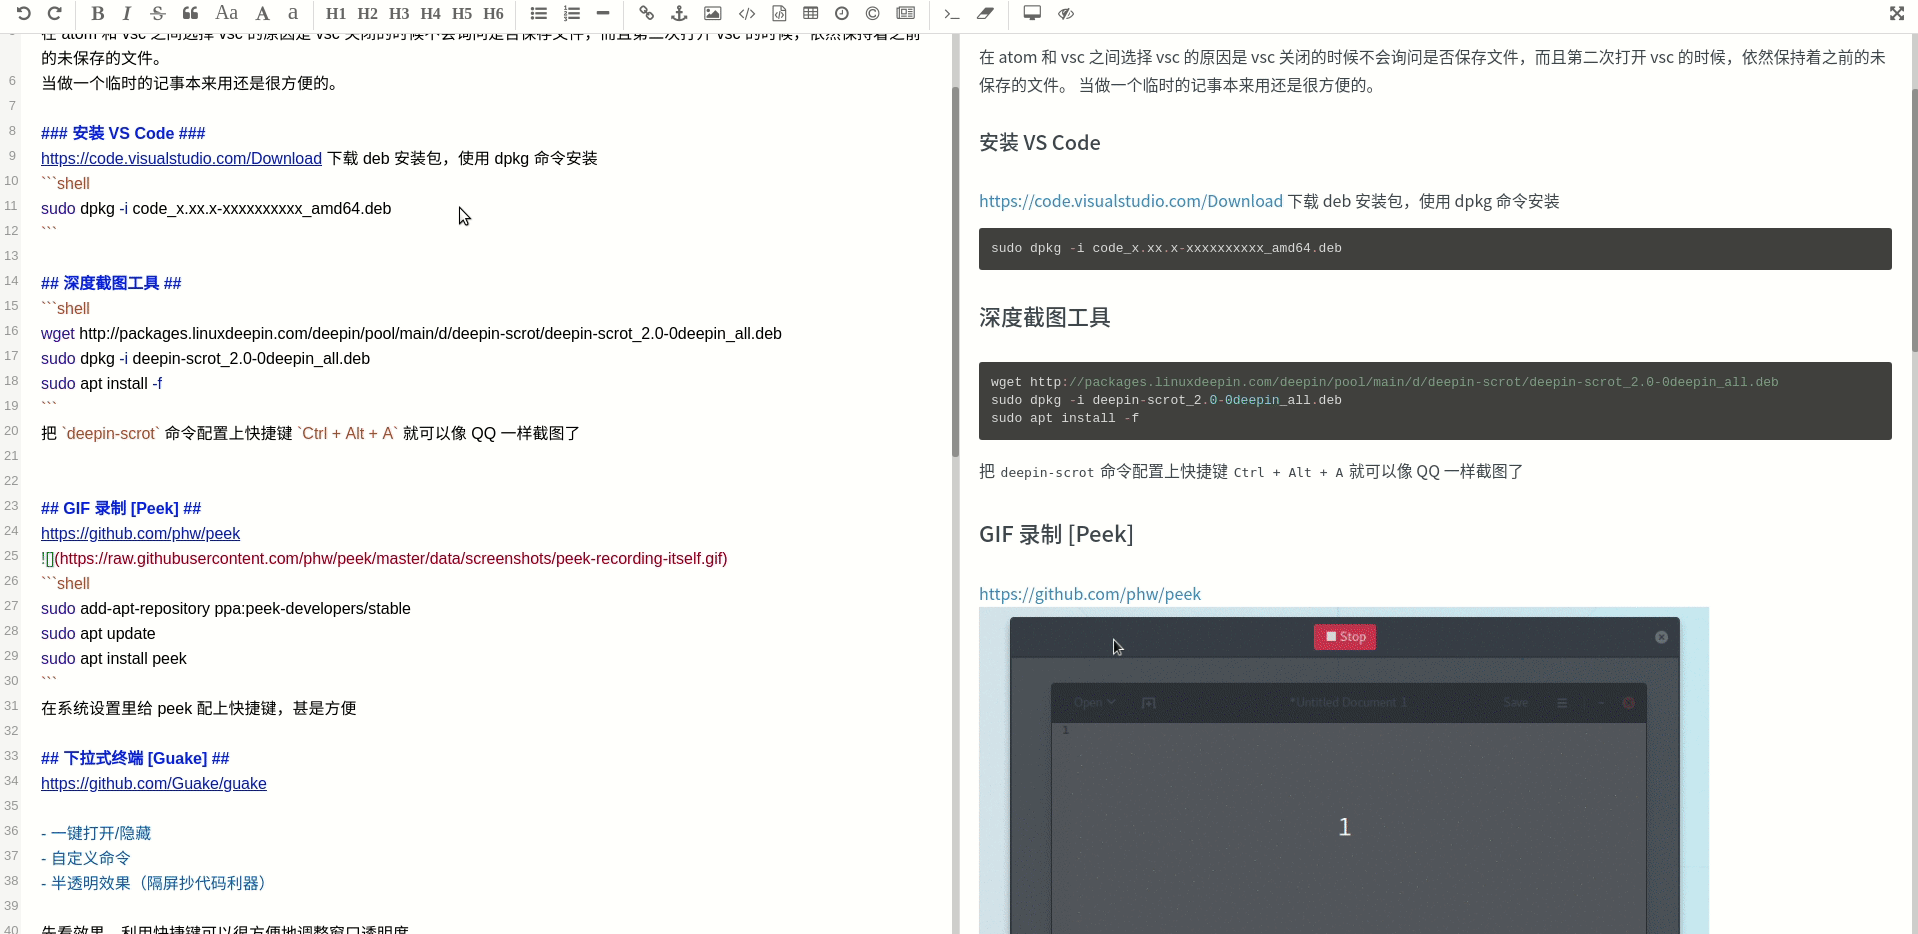Click the Peek recording GIF thumbnail
Image resolution: width=1918 pixels, height=934 pixels.
tap(1344, 771)
